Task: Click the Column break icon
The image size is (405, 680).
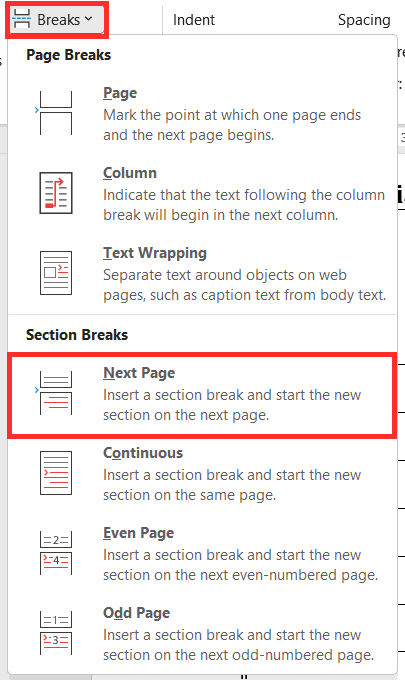Action: click(56, 193)
